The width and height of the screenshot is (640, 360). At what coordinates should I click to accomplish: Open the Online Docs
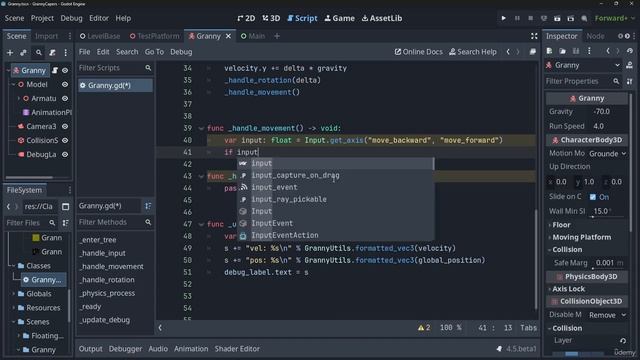(418, 52)
